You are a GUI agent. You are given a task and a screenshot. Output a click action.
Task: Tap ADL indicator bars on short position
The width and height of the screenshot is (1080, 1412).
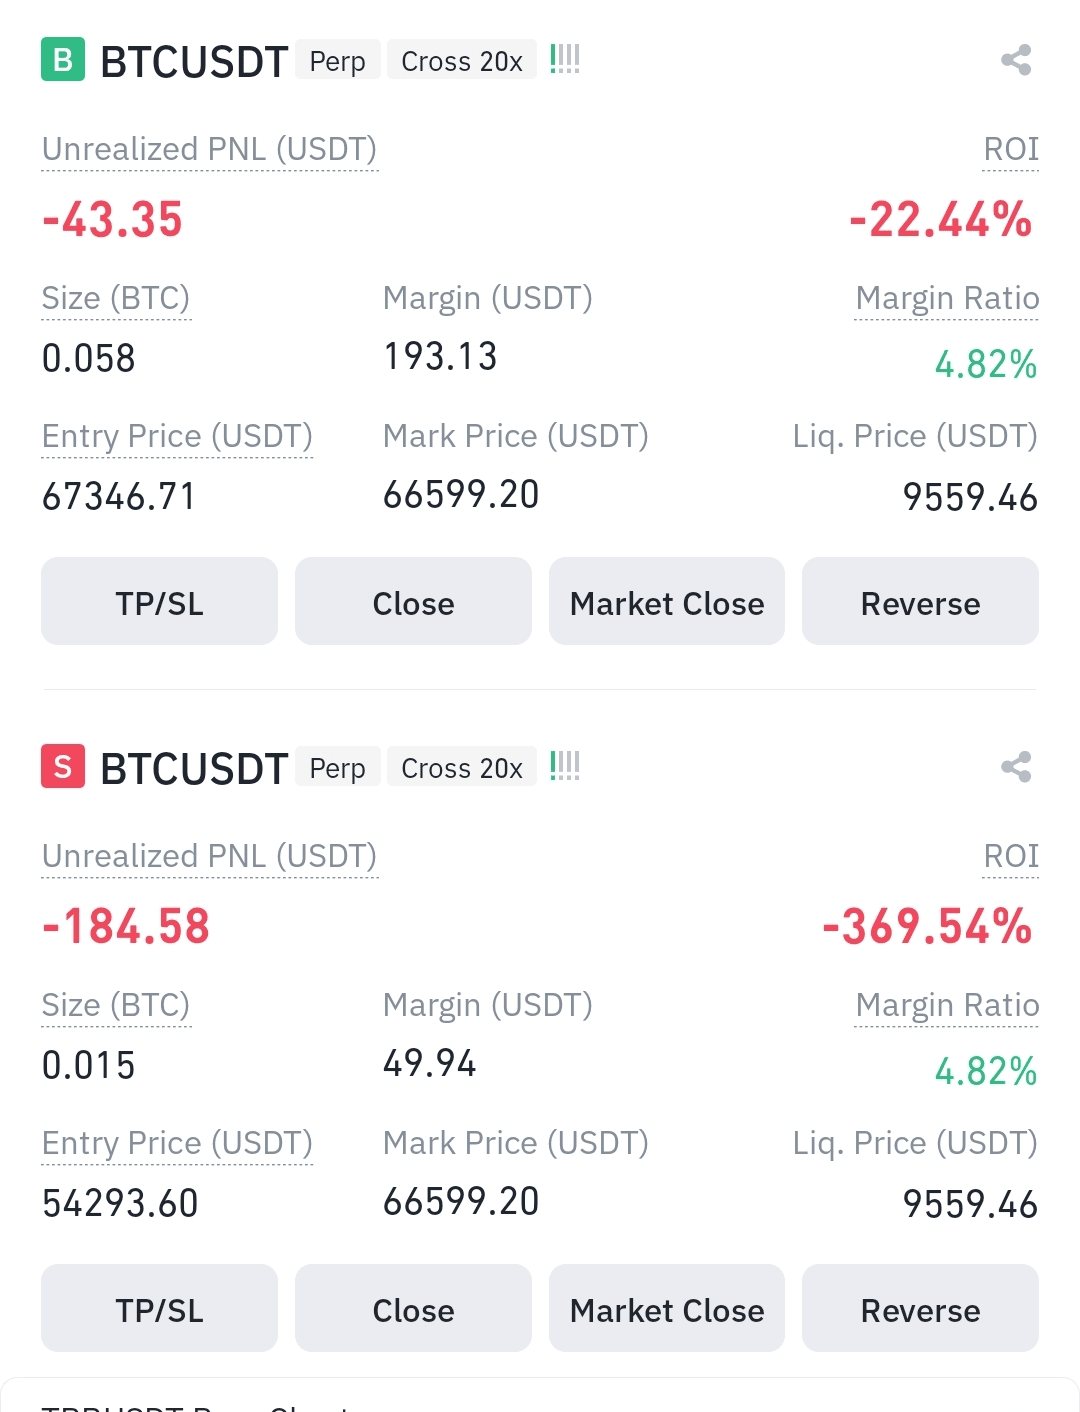565,767
